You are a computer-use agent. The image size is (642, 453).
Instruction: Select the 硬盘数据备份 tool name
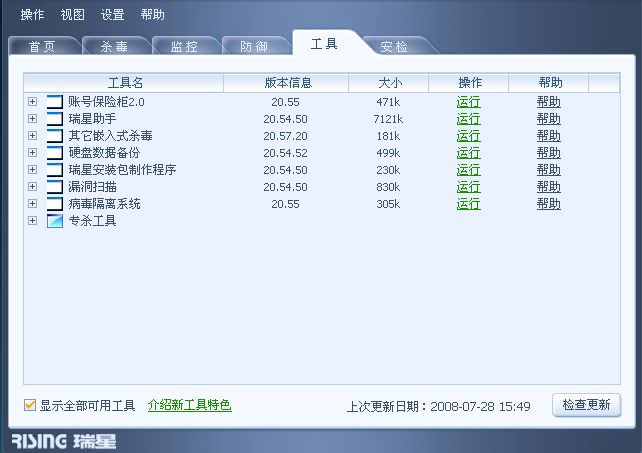coord(104,153)
